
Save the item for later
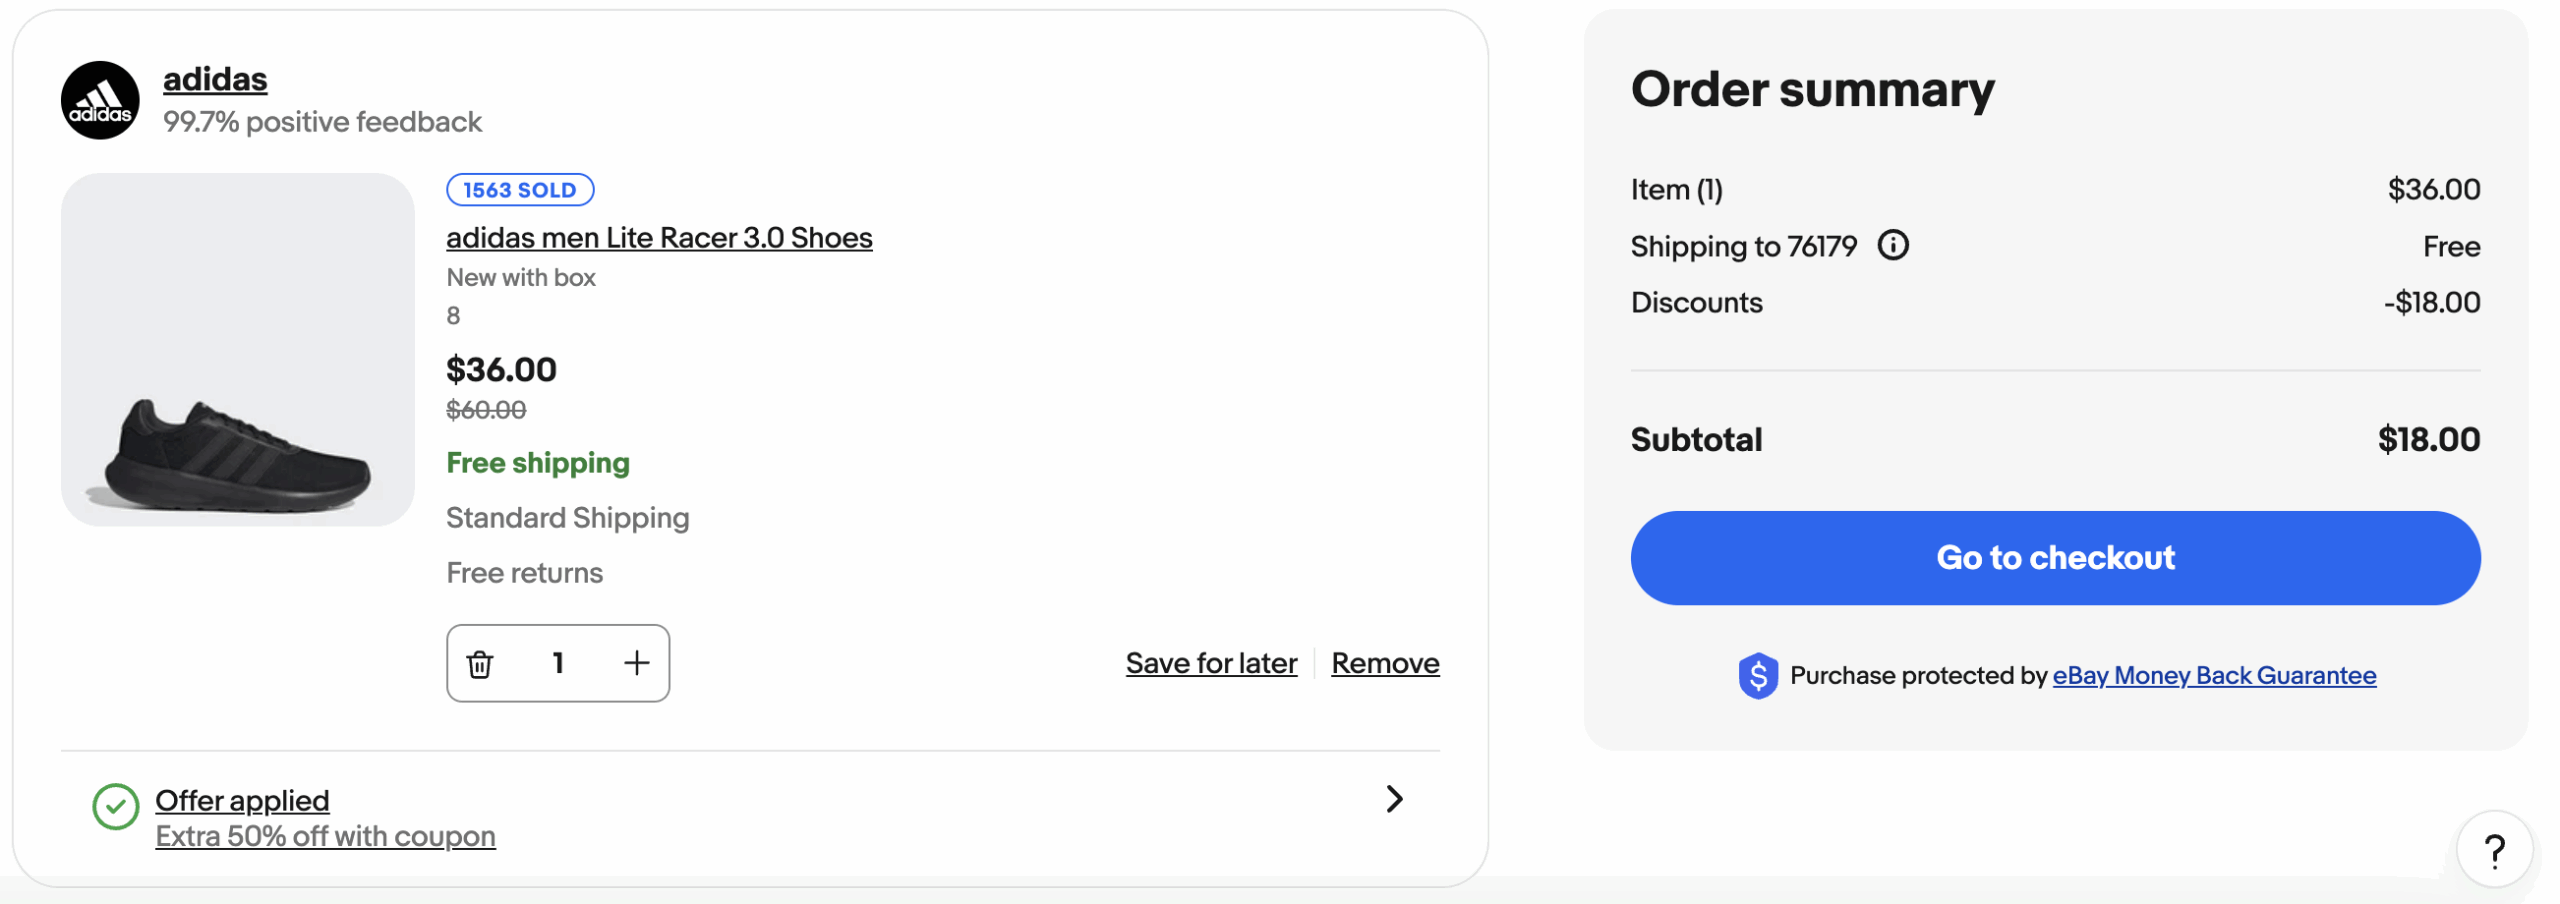(1211, 663)
